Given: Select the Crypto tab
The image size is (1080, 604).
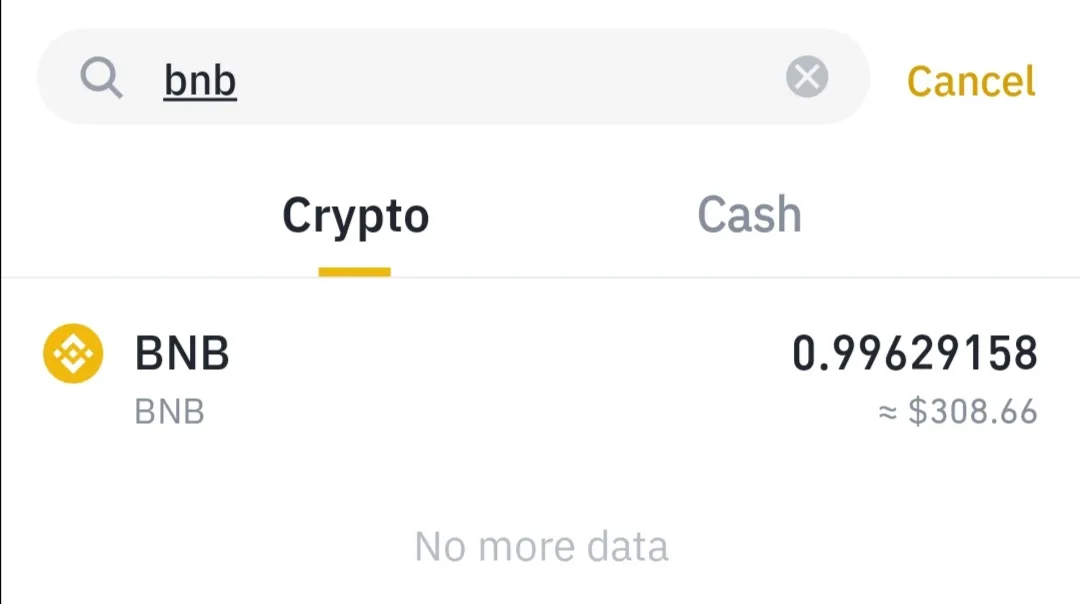Looking at the screenshot, I should (355, 217).
